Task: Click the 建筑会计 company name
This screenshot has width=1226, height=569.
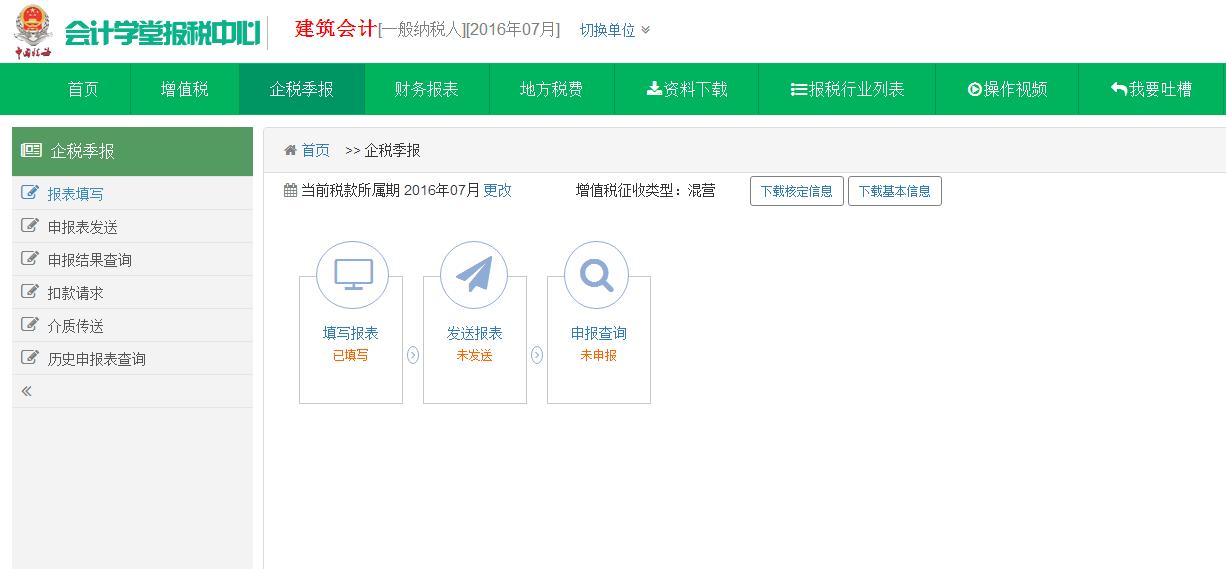Action: (335, 29)
